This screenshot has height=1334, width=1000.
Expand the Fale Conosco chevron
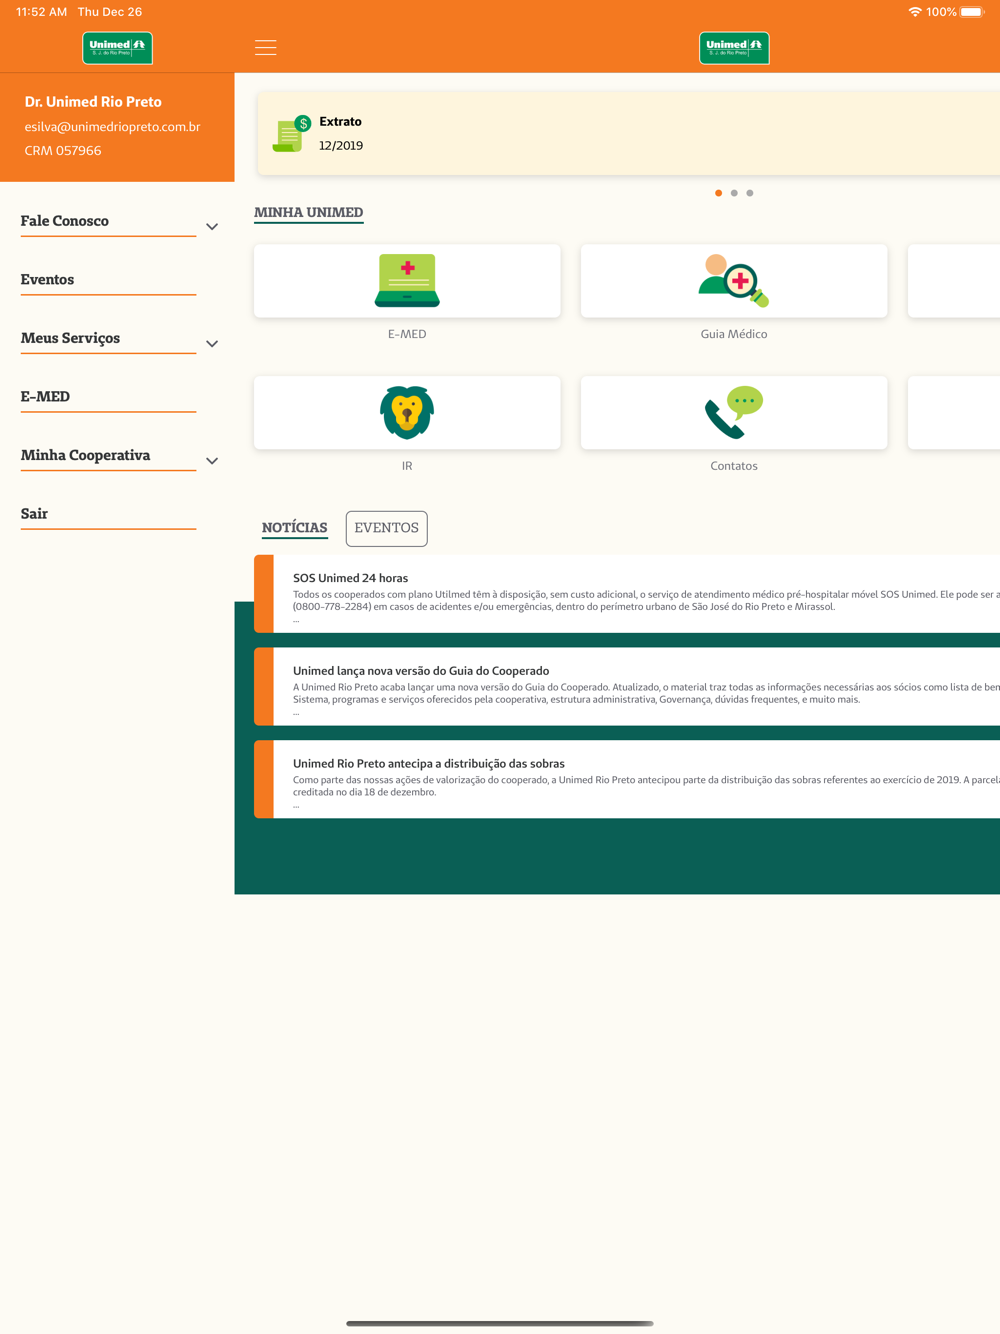tap(212, 227)
